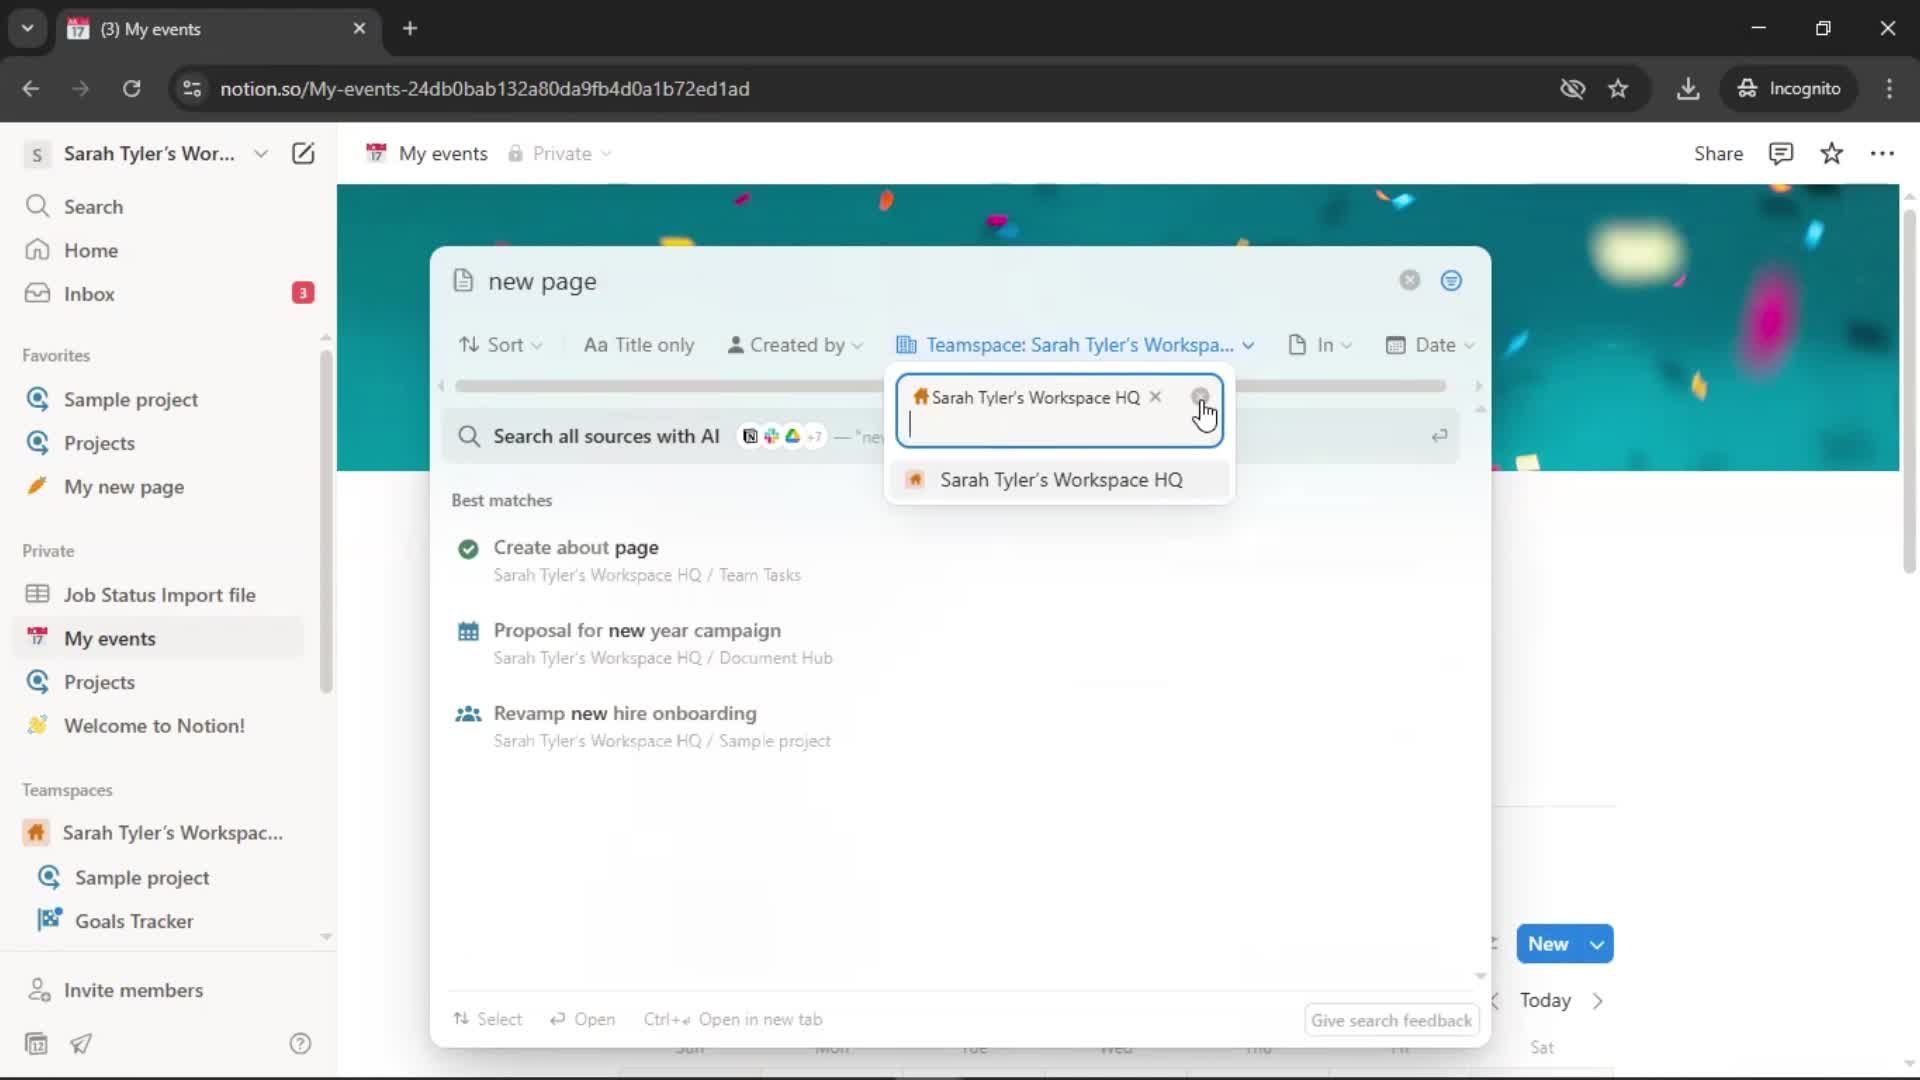The image size is (1920, 1080).
Task: Toggle search filters icon
Action: (x=1451, y=281)
